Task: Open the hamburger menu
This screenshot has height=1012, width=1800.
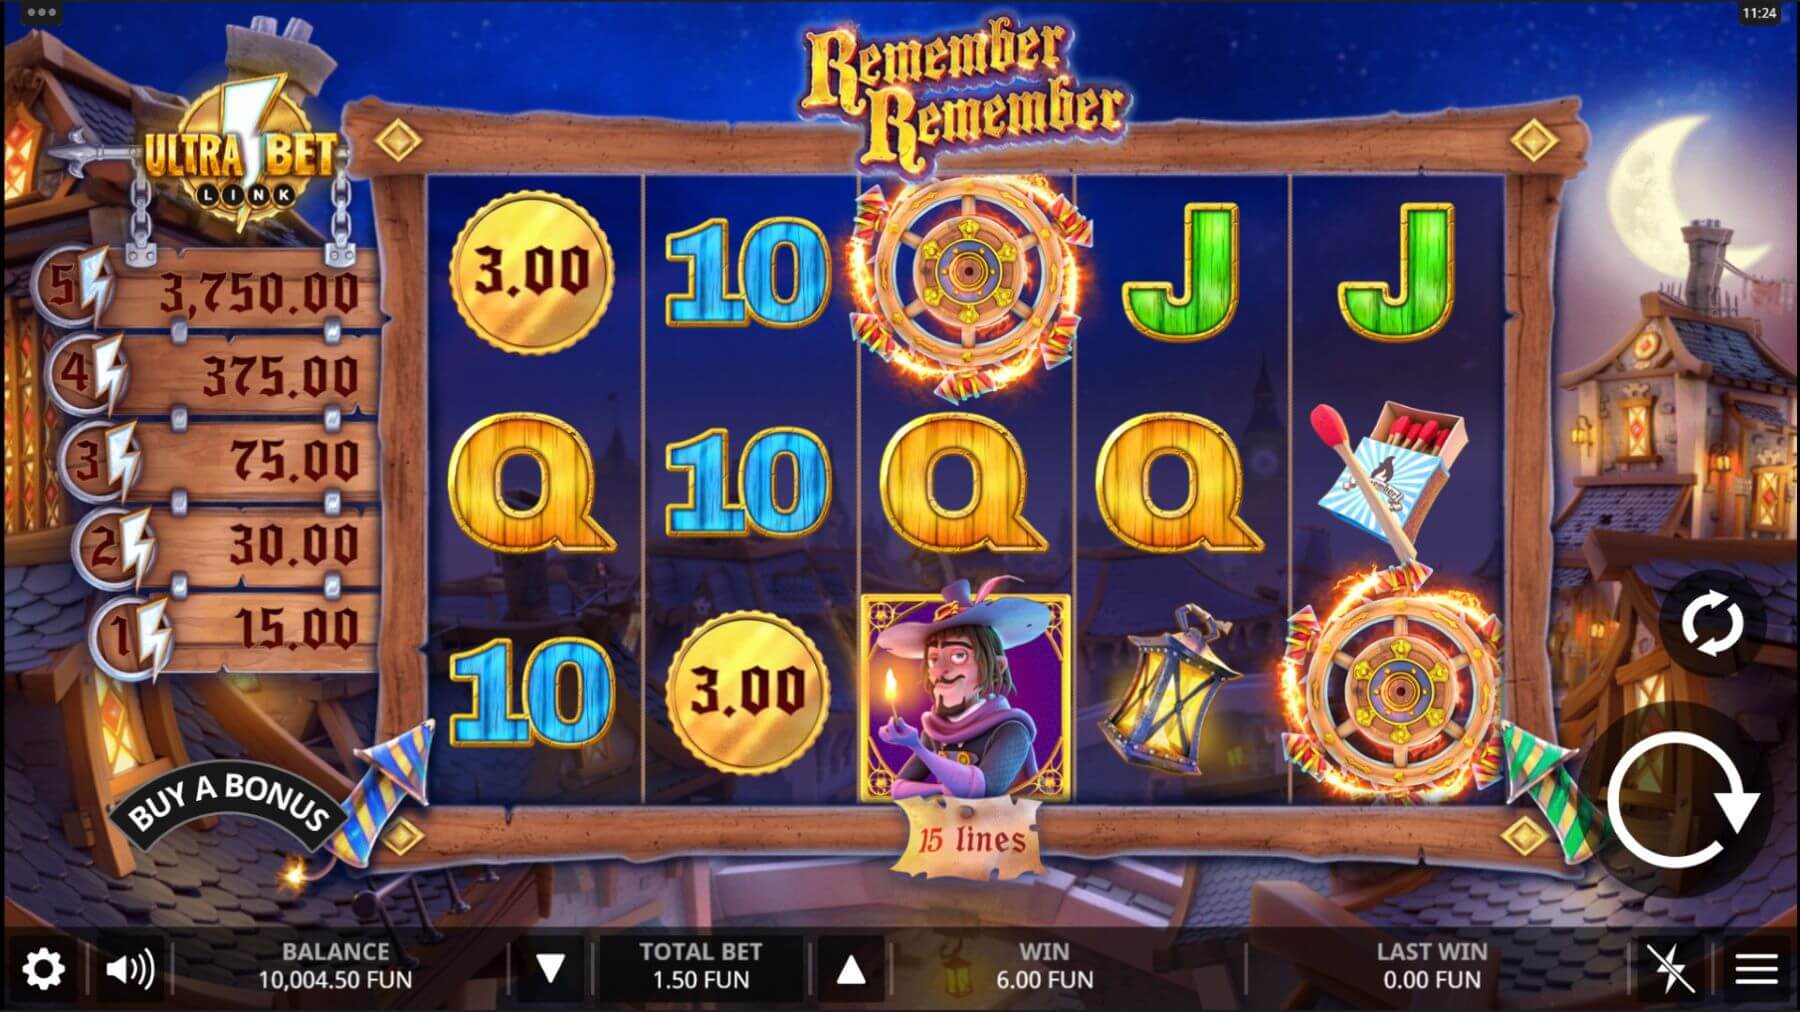Action: coord(1756,968)
